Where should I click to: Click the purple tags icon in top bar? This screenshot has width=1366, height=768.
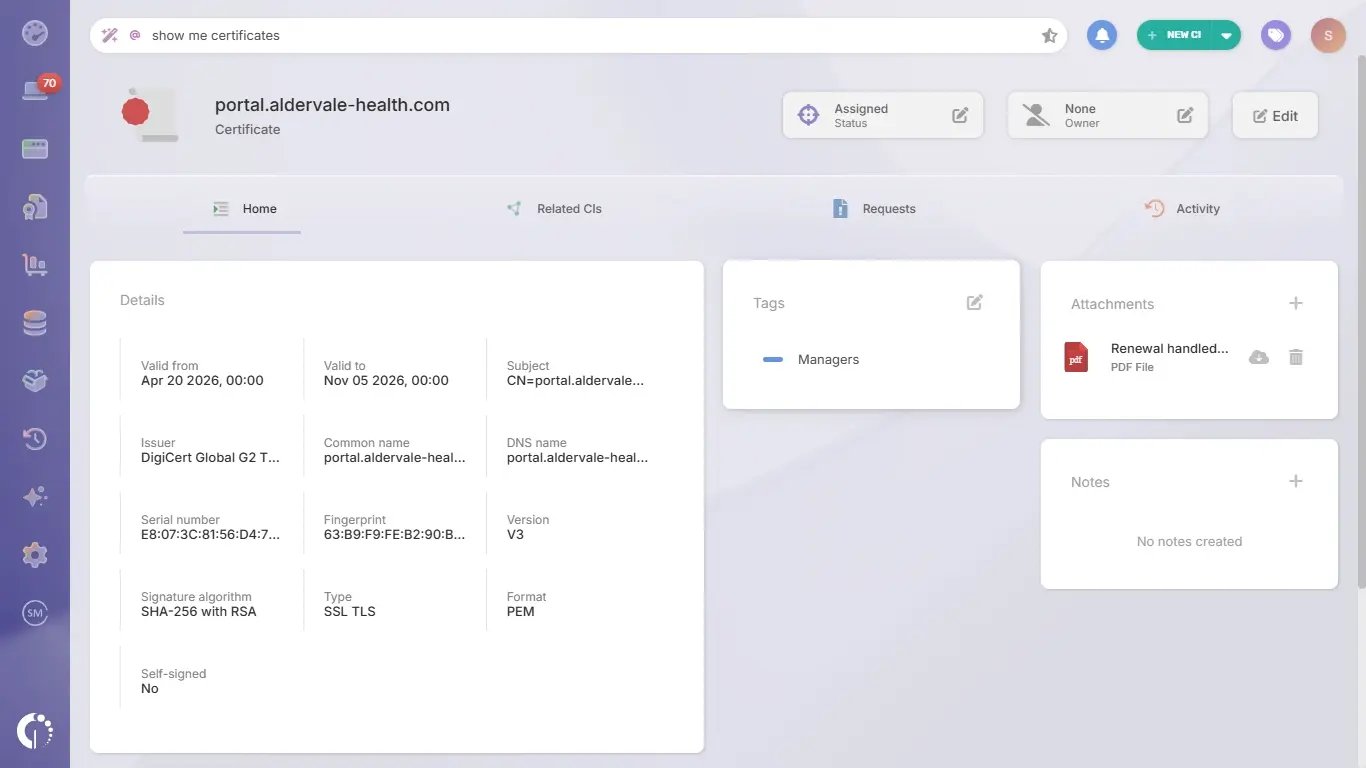click(1275, 35)
